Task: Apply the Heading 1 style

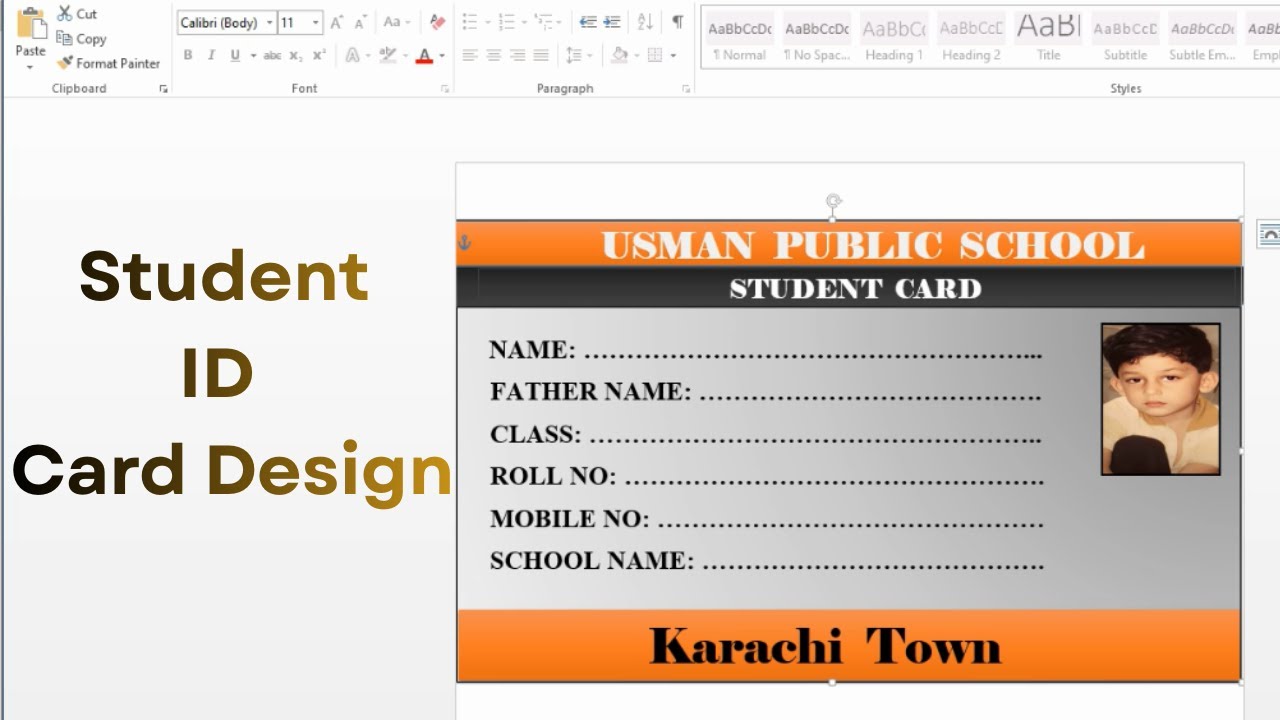Action: pyautogui.click(x=894, y=38)
